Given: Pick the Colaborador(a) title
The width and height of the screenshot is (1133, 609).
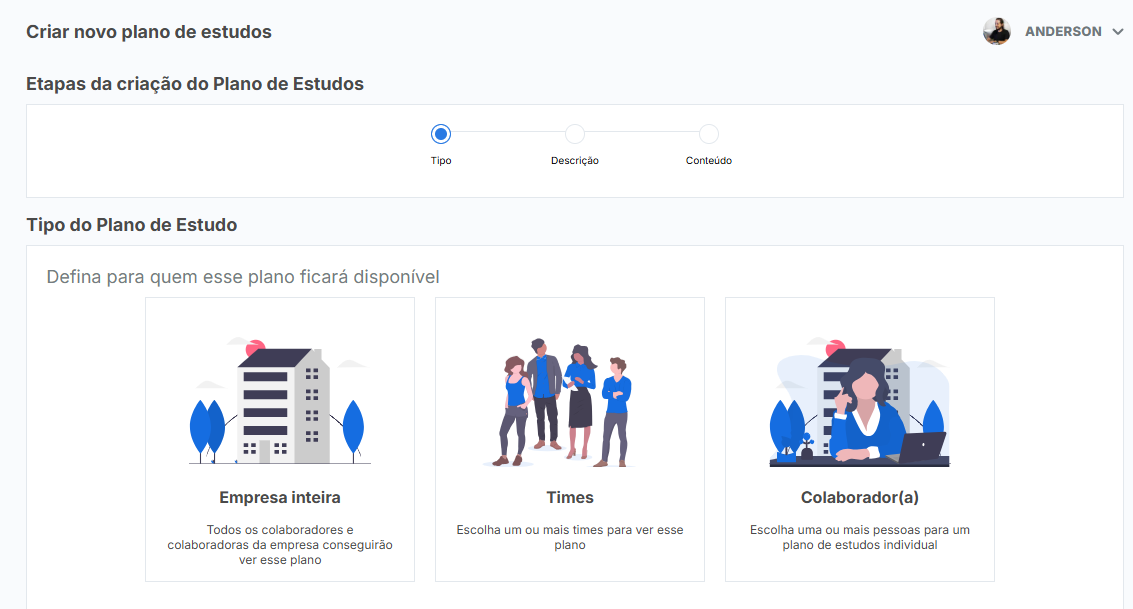Looking at the screenshot, I should pos(860,497).
